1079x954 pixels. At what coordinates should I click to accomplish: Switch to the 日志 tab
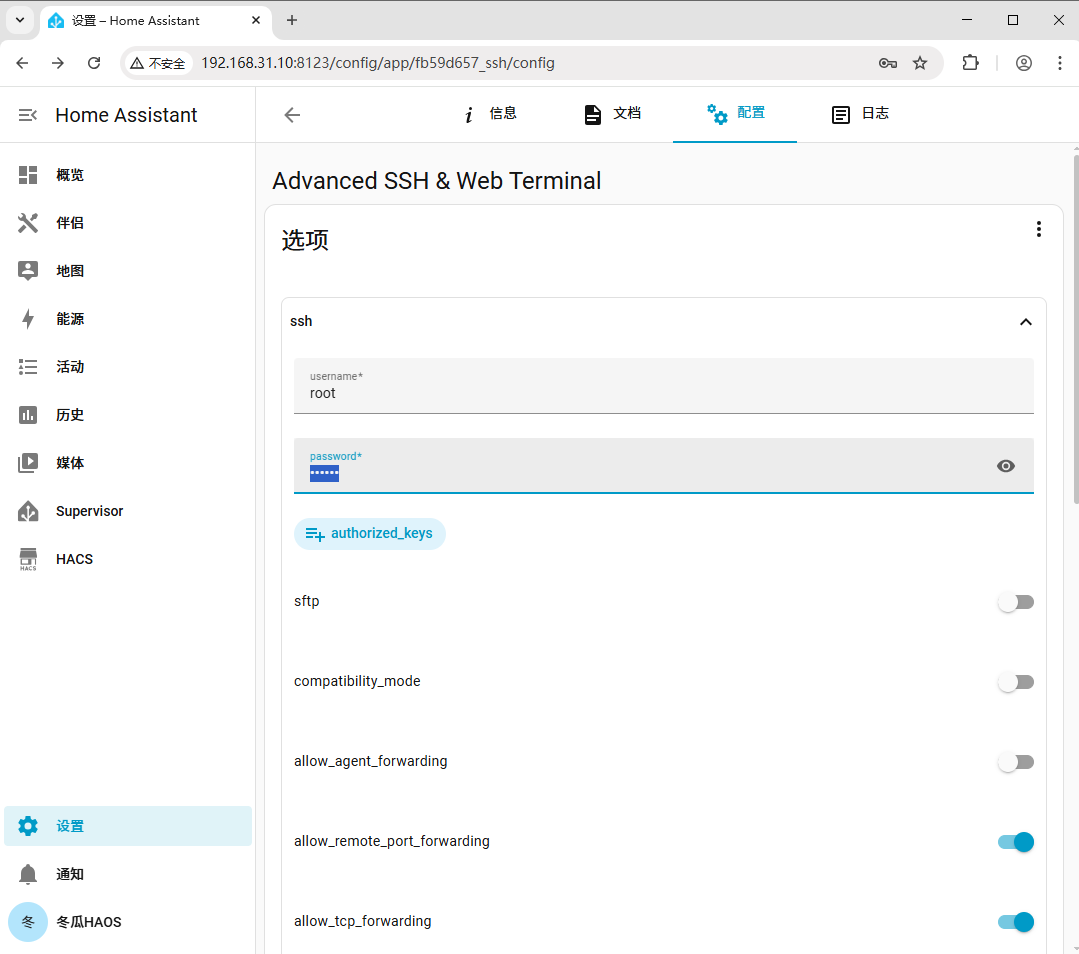(x=859, y=114)
